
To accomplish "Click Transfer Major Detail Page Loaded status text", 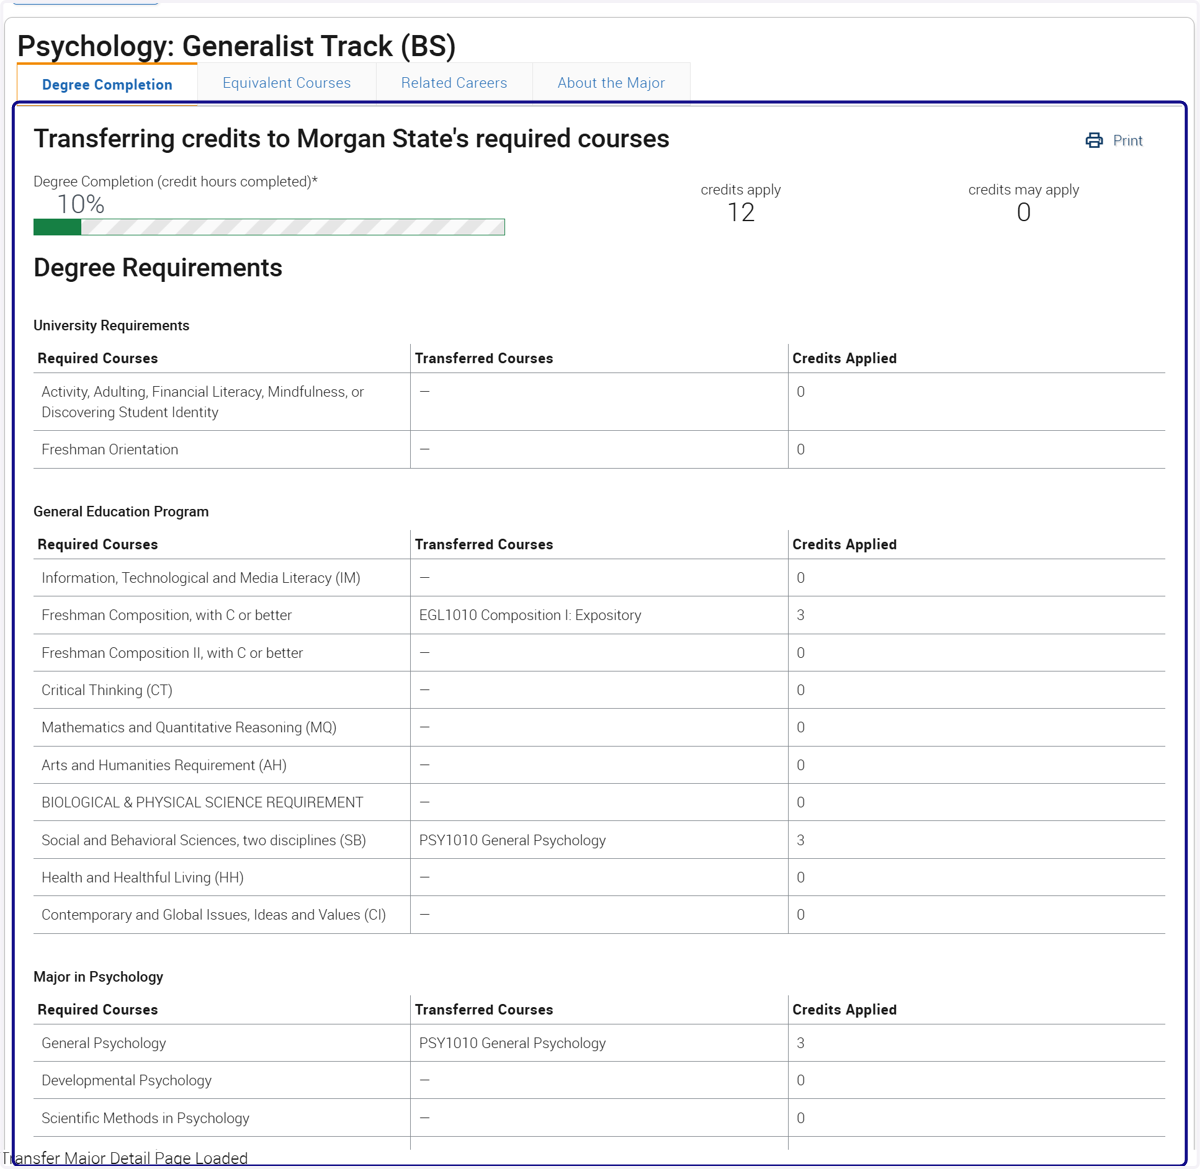I will tap(125, 1158).
